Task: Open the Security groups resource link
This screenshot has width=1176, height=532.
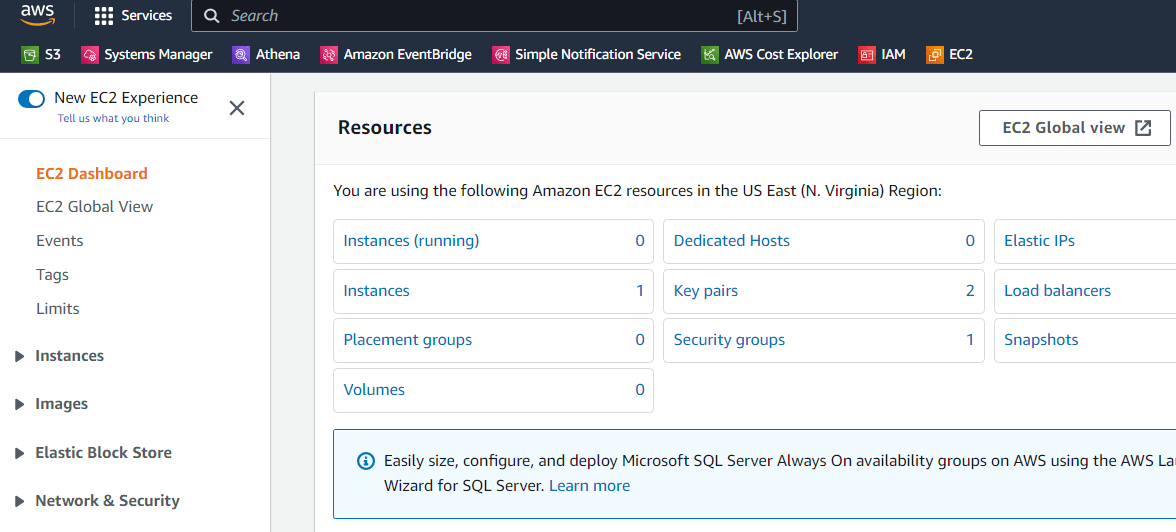Action: tap(729, 340)
